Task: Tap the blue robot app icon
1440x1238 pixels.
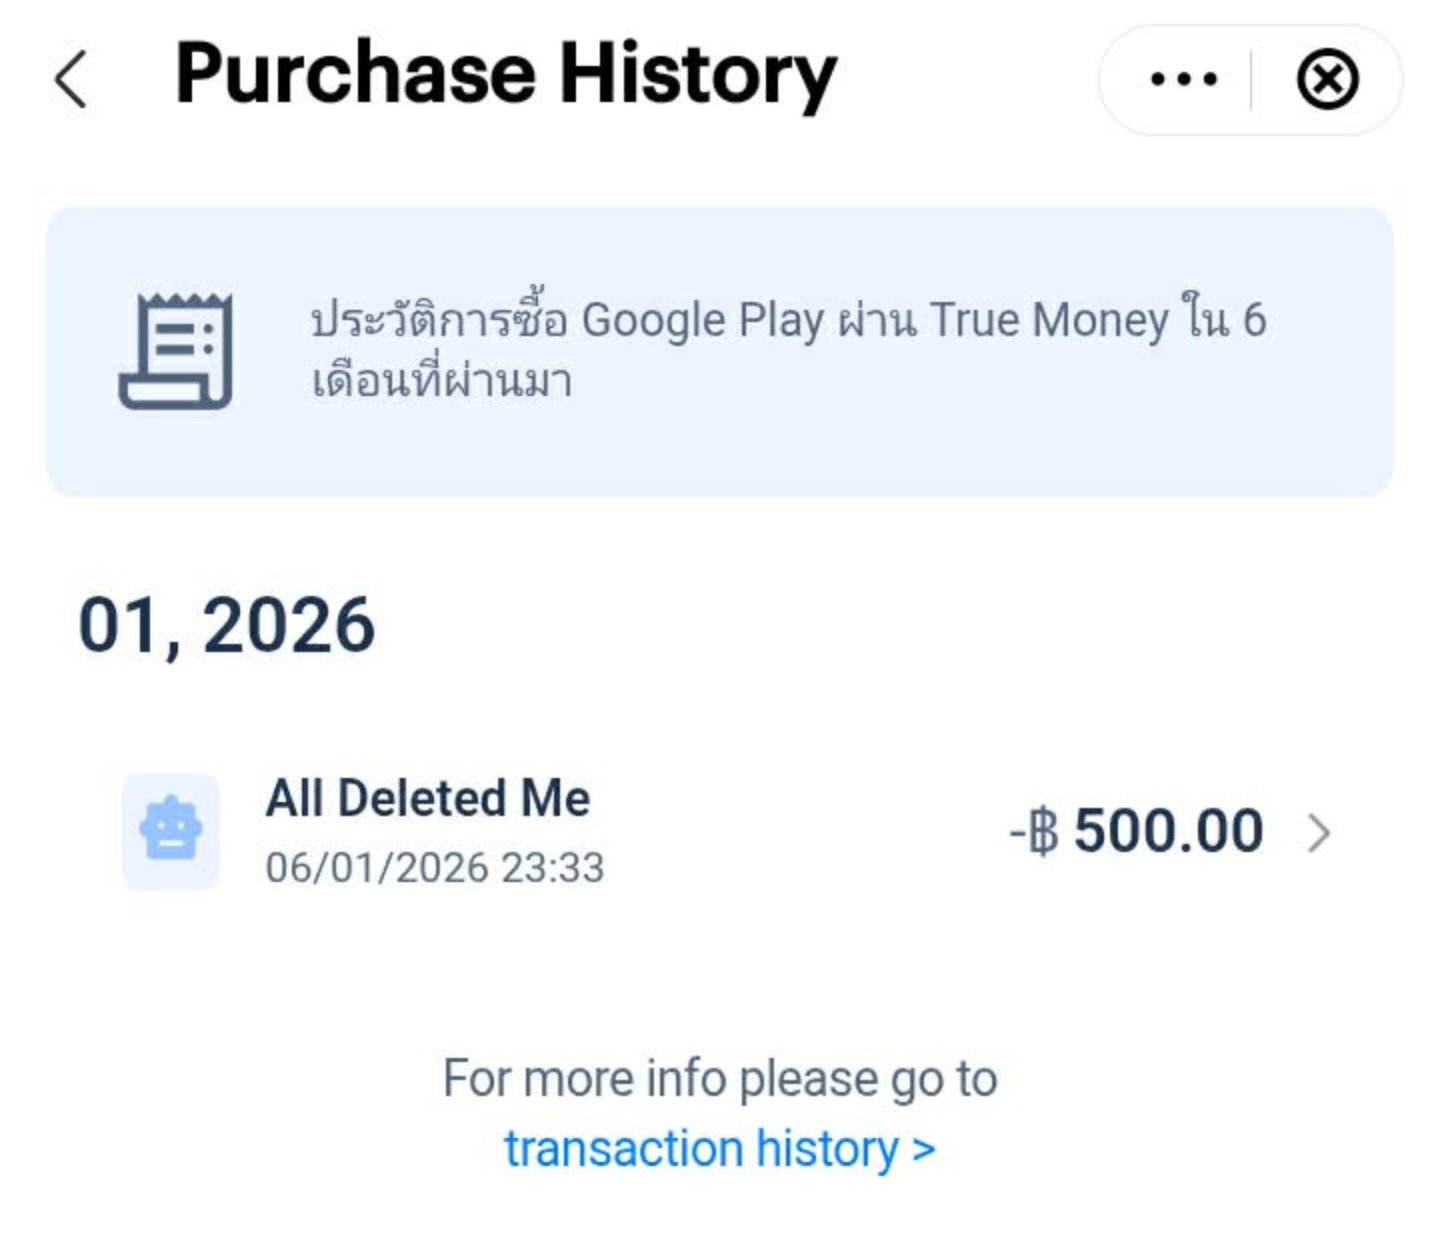Action: coord(171,831)
